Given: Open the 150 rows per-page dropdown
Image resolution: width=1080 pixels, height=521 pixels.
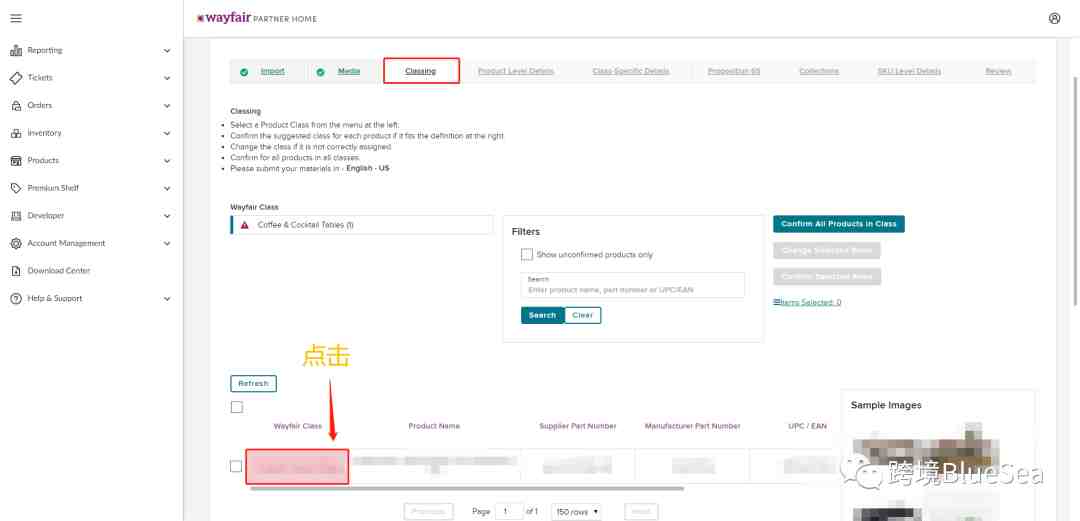Looking at the screenshot, I should 576,512.
